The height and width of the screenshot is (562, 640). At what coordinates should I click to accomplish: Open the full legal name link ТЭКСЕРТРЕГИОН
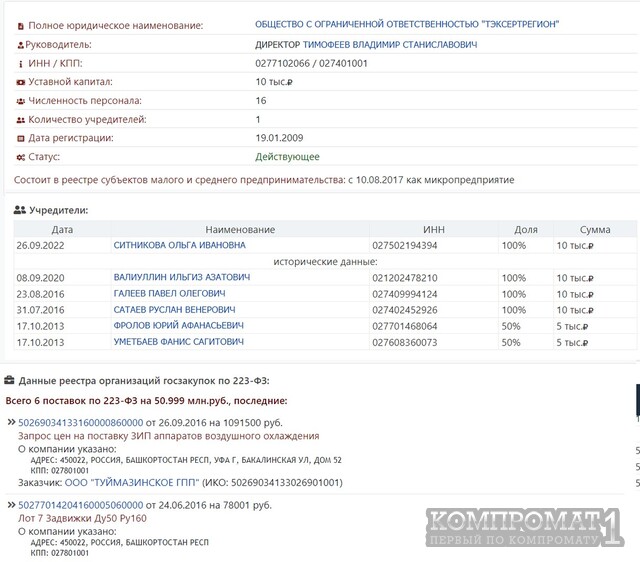tap(407, 24)
